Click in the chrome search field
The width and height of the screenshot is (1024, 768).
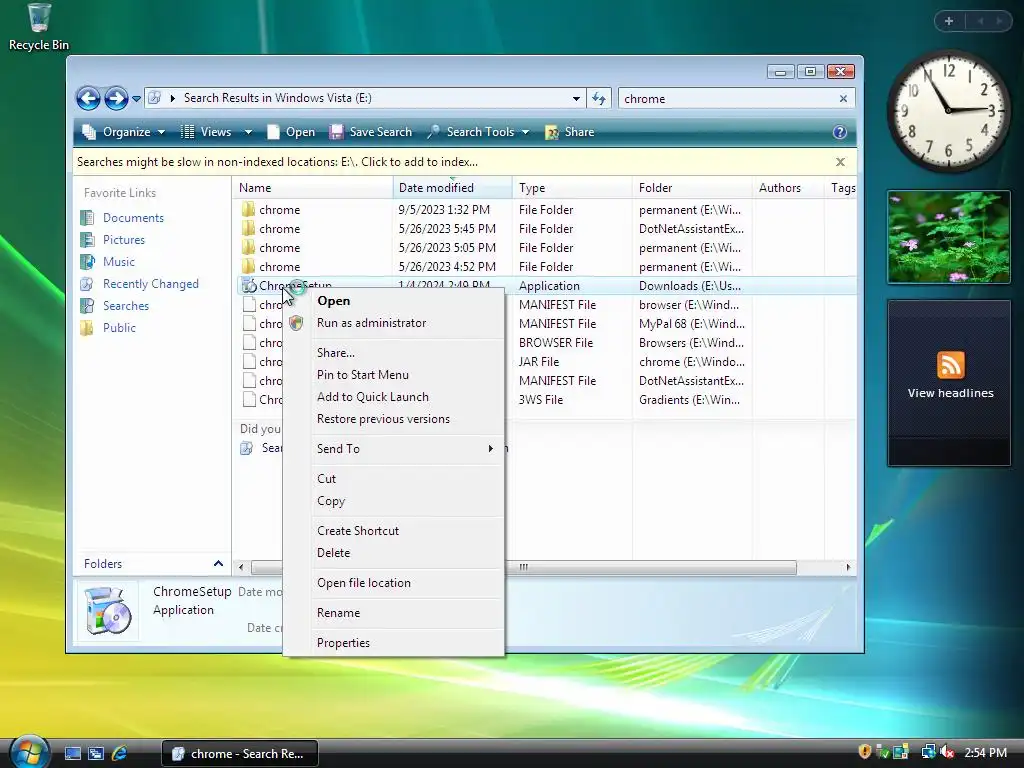pyautogui.click(x=728, y=99)
